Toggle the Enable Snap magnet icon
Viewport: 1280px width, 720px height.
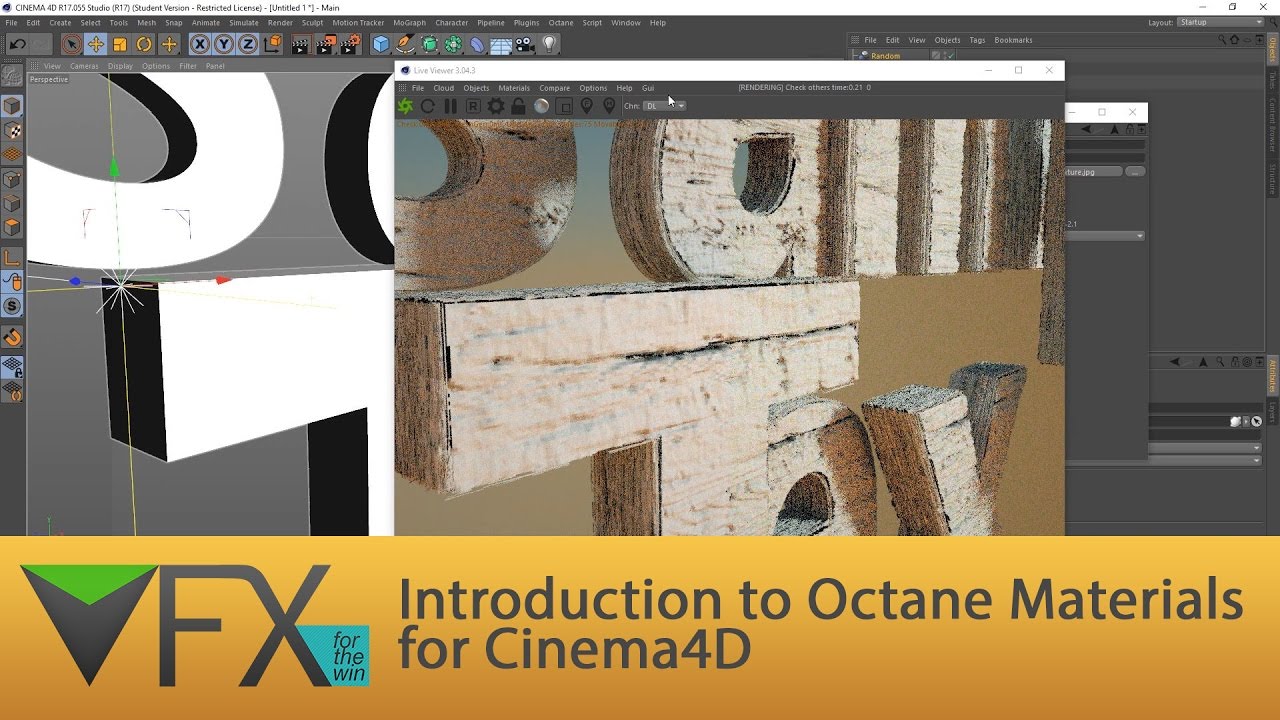[x=12, y=337]
